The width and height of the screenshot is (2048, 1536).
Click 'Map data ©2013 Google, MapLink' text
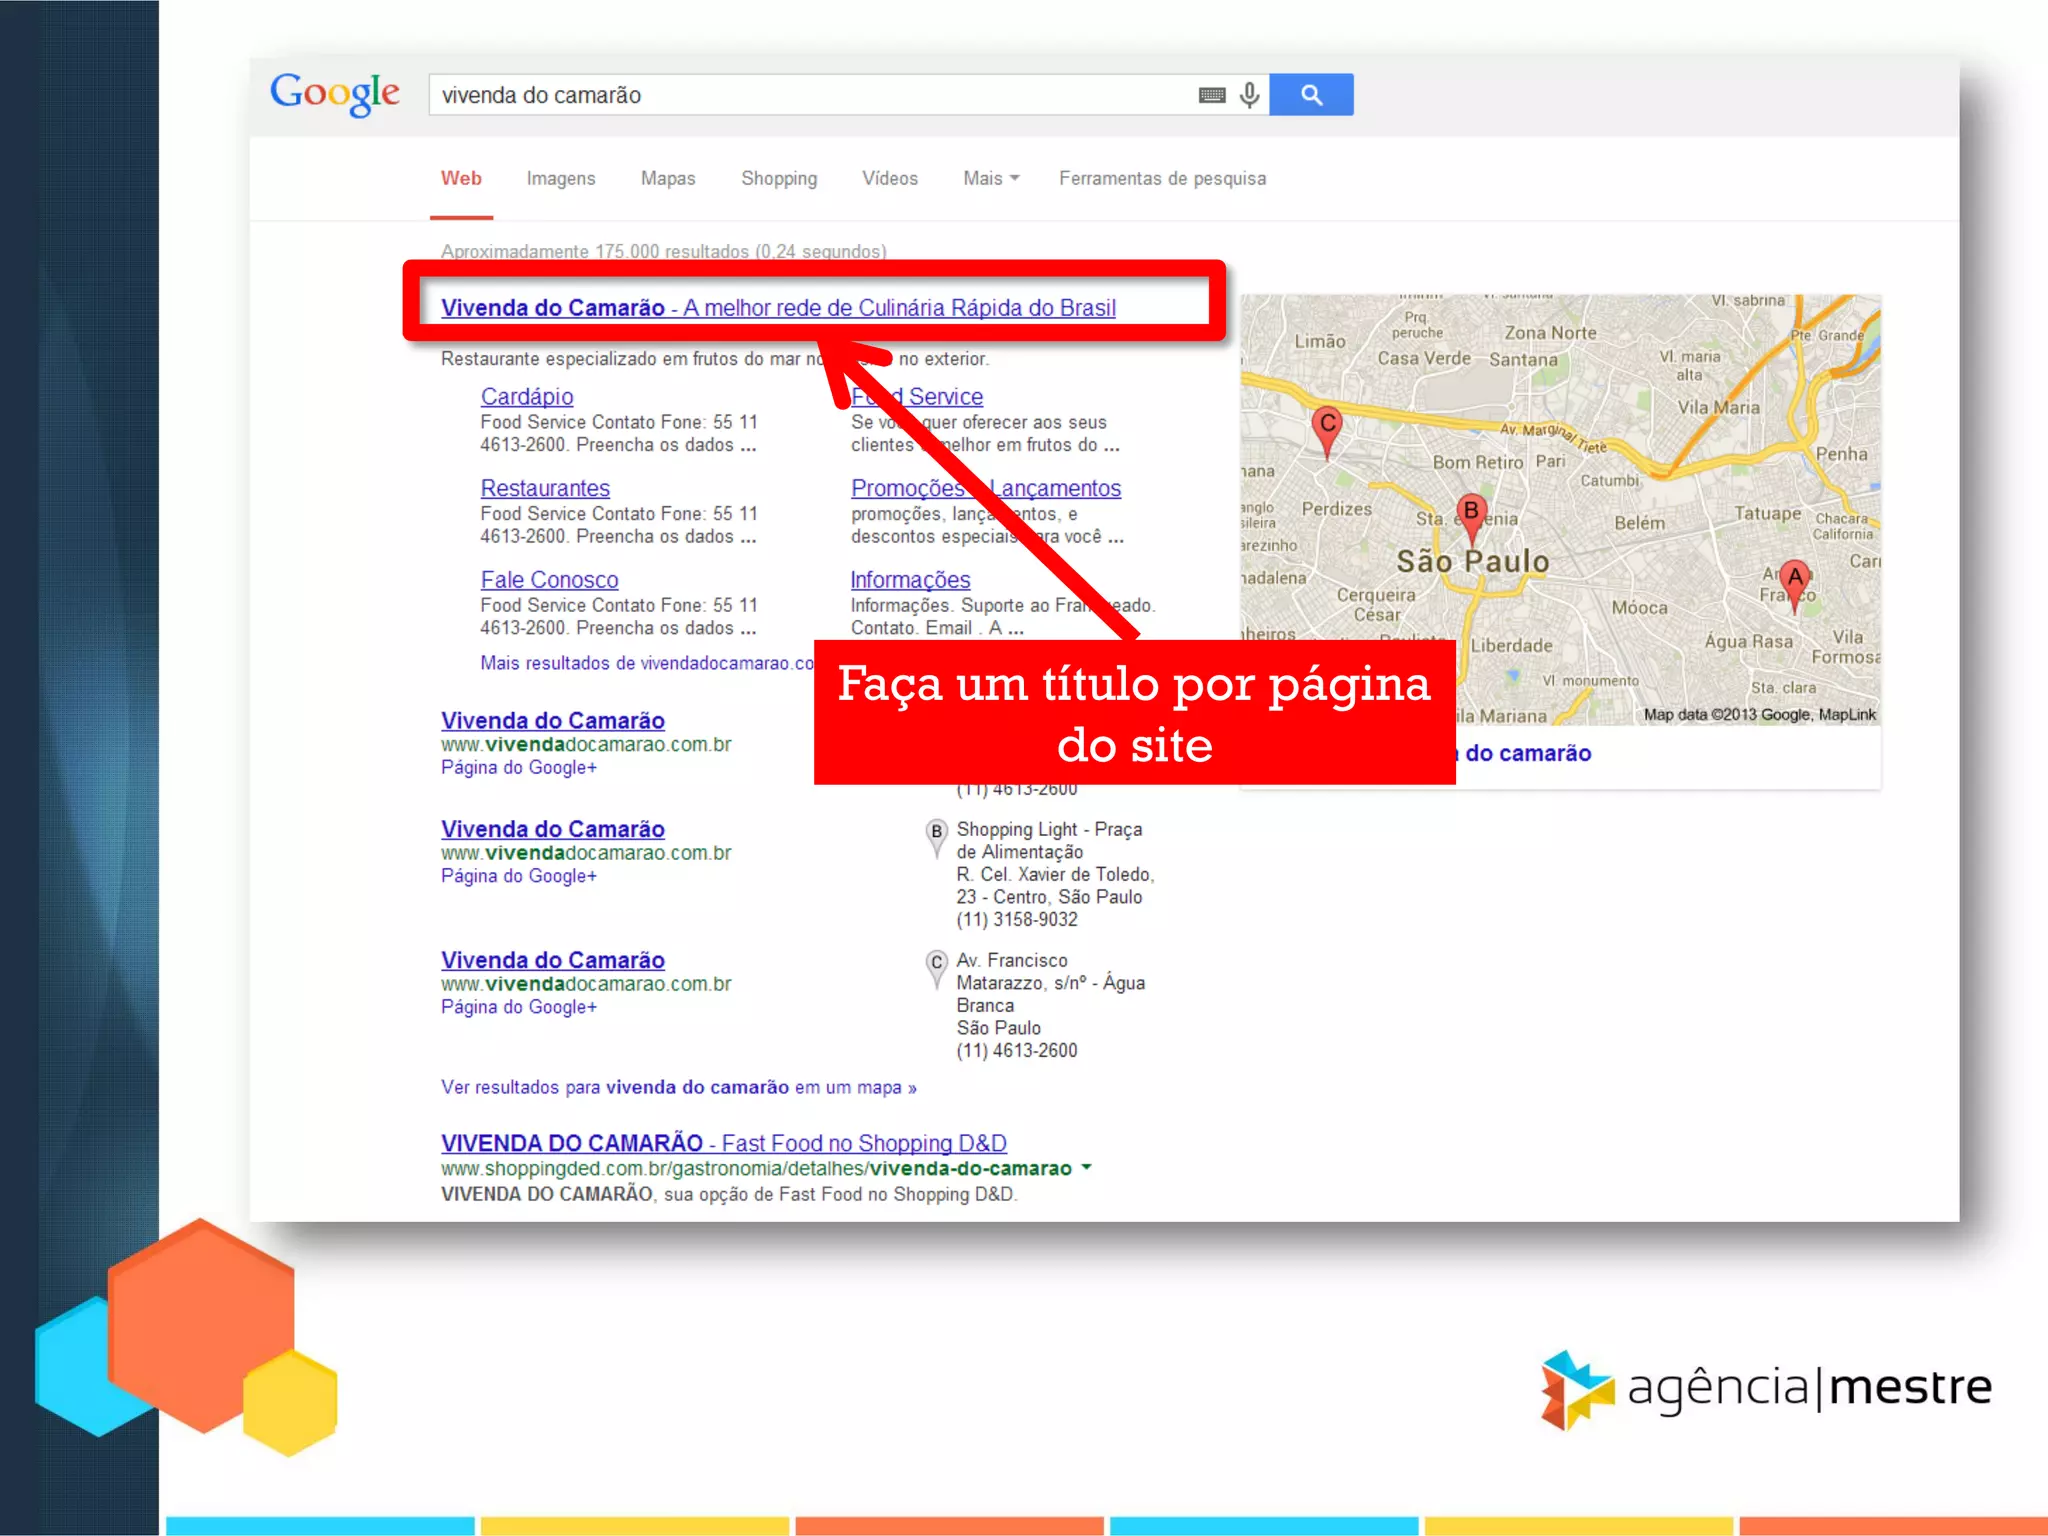(x=1759, y=714)
